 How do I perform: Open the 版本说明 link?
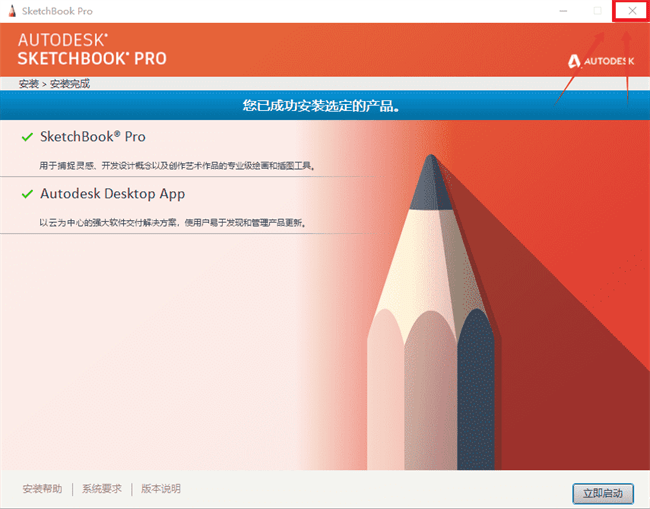coord(161,489)
